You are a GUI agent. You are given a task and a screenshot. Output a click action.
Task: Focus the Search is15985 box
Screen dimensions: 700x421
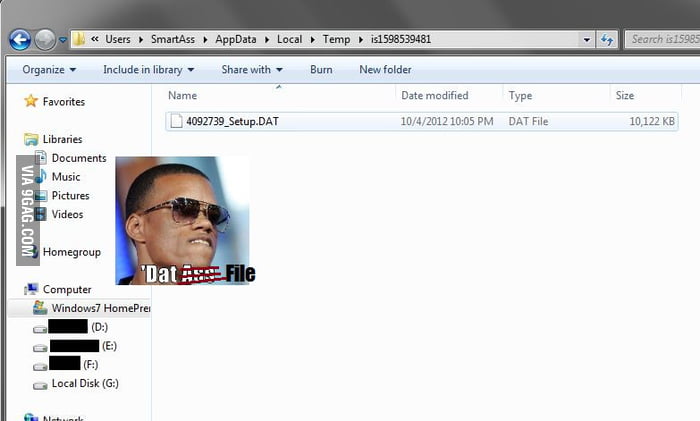pyautogui.click(x=662, y=39)
